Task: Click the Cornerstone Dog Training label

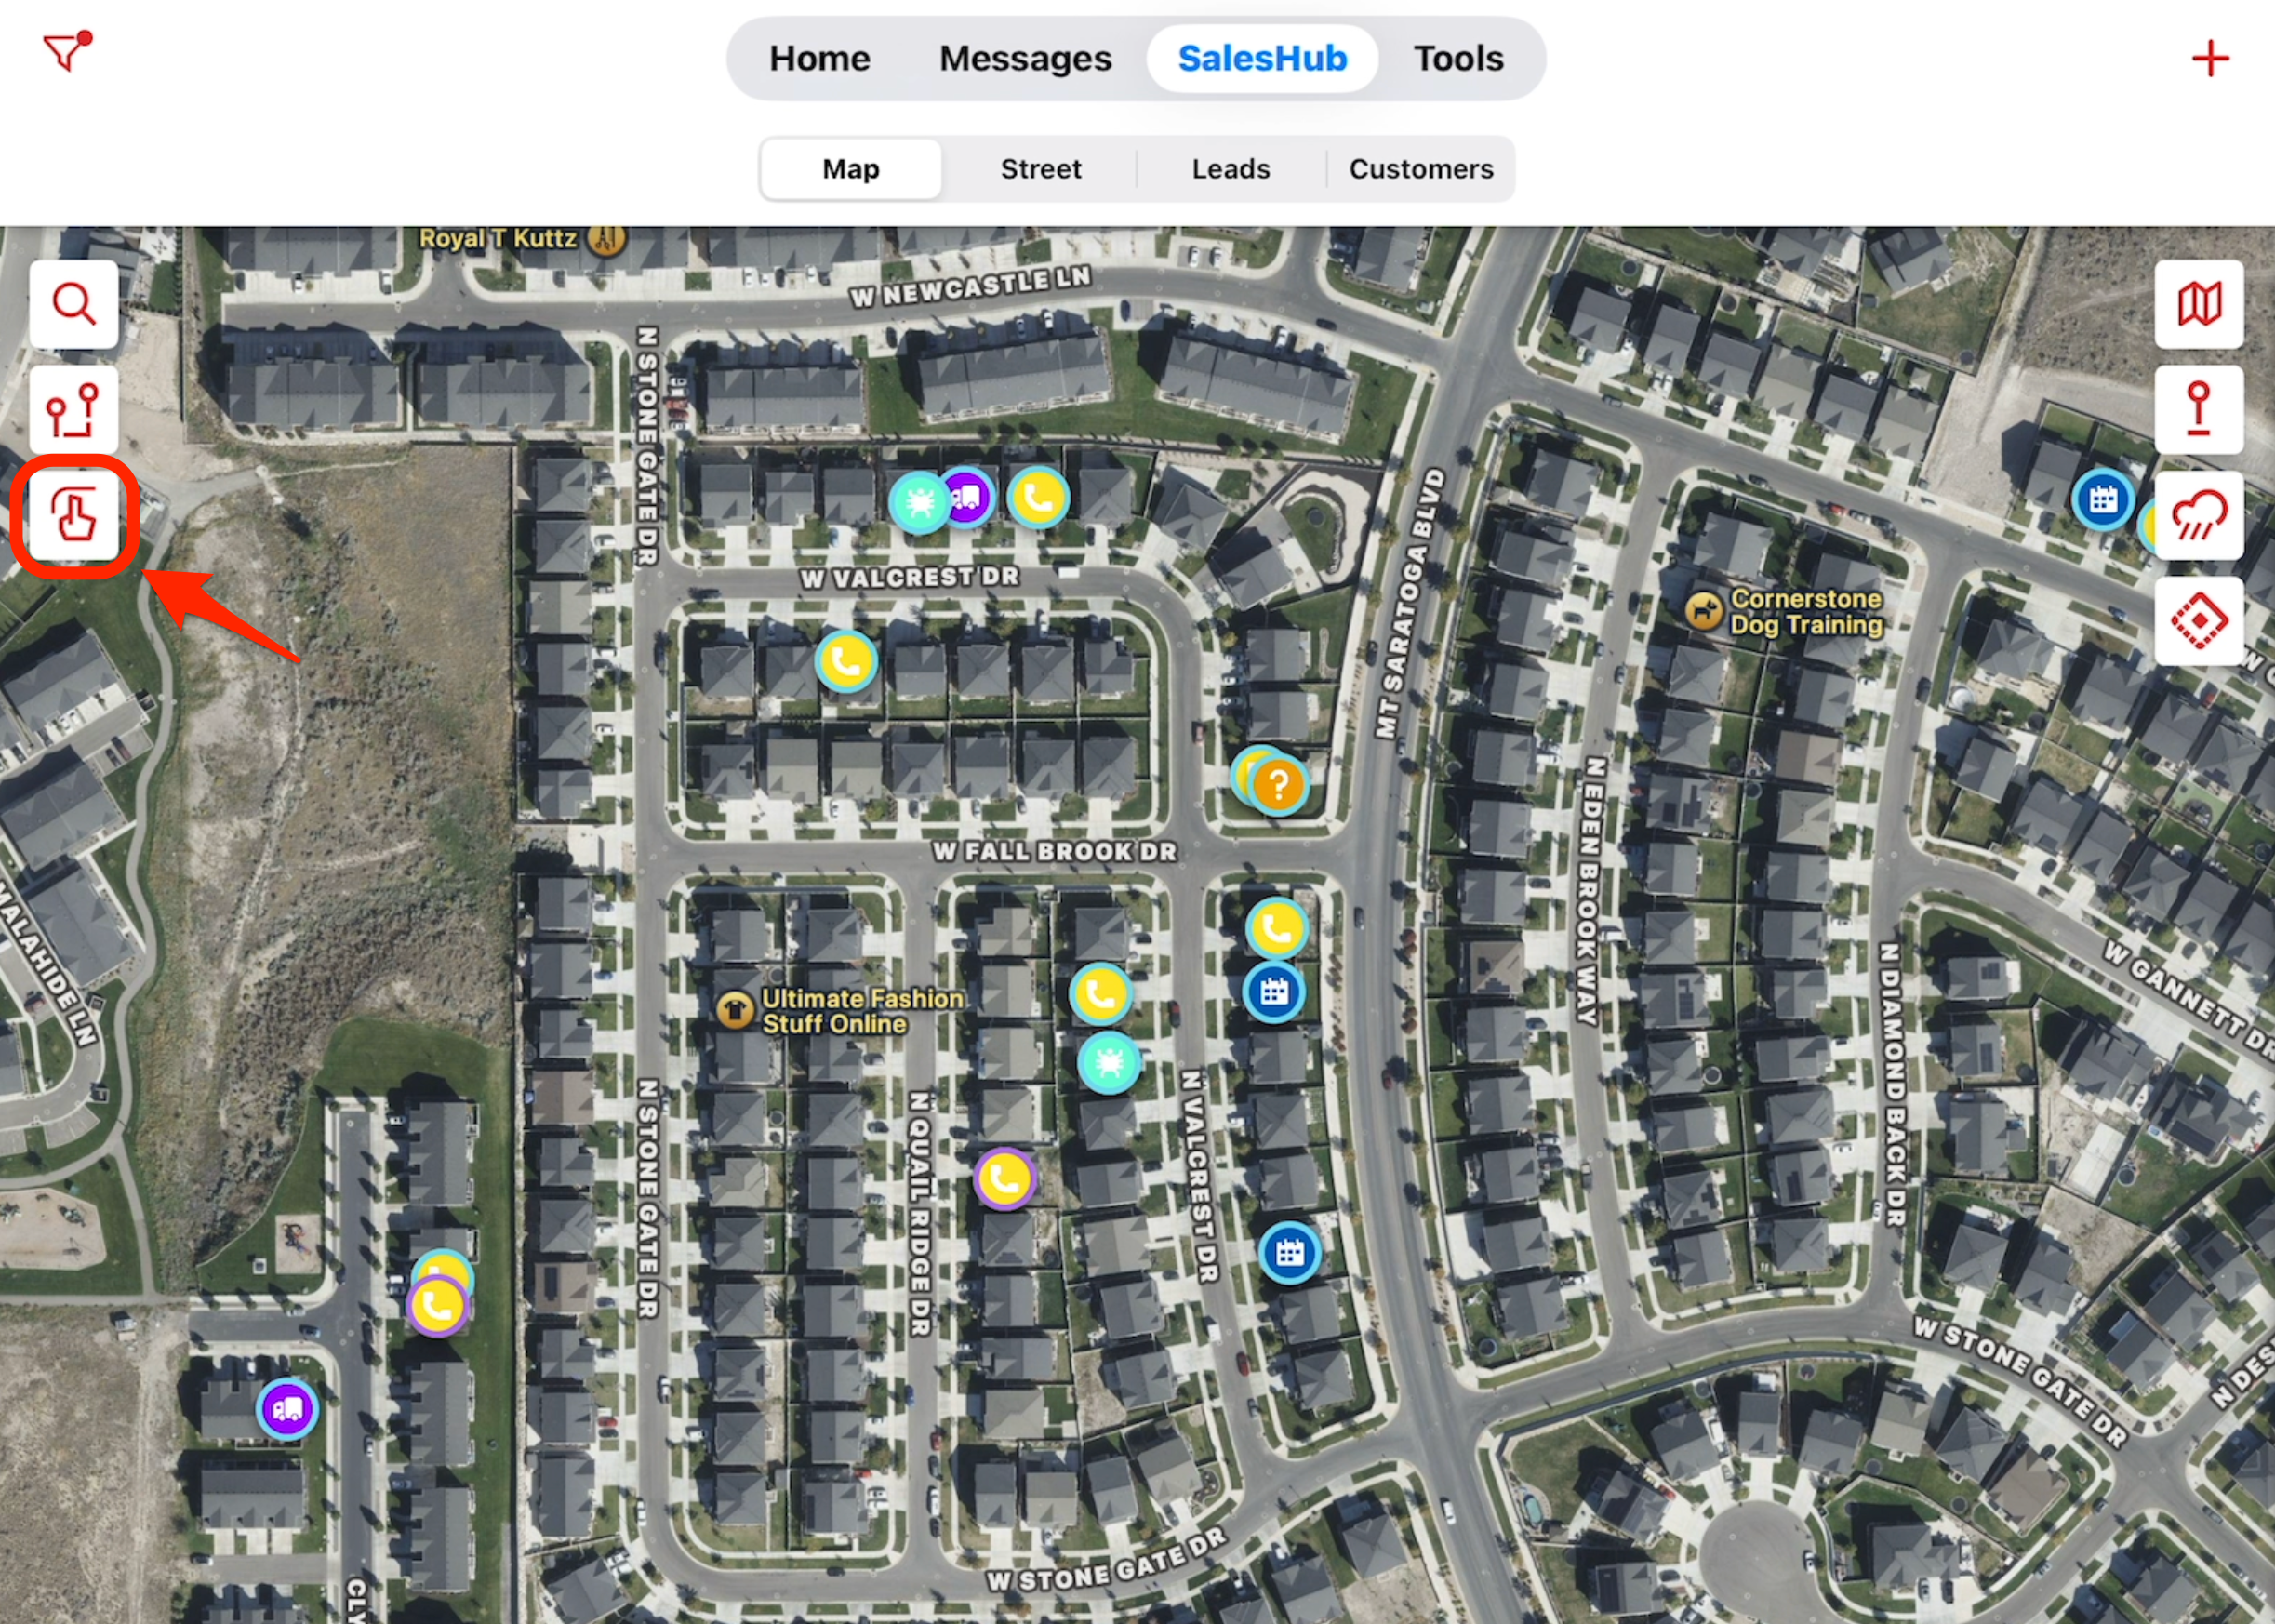Action: [x=1805, y=612]
